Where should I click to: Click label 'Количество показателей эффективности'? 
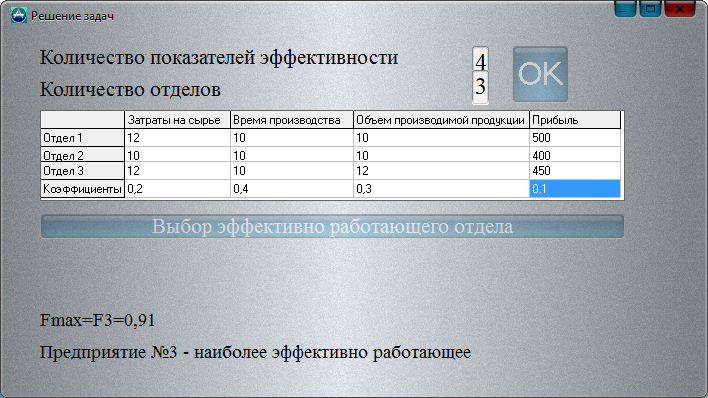click(x=219, y=58)
